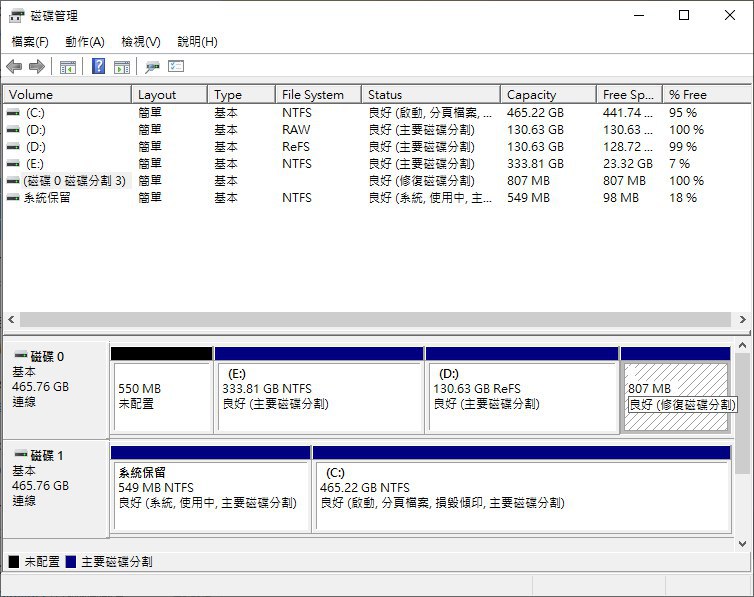Click the 磁碟 0 disk icon
The width and height of the screenshot is (754, 597).
tap(21, 356)
